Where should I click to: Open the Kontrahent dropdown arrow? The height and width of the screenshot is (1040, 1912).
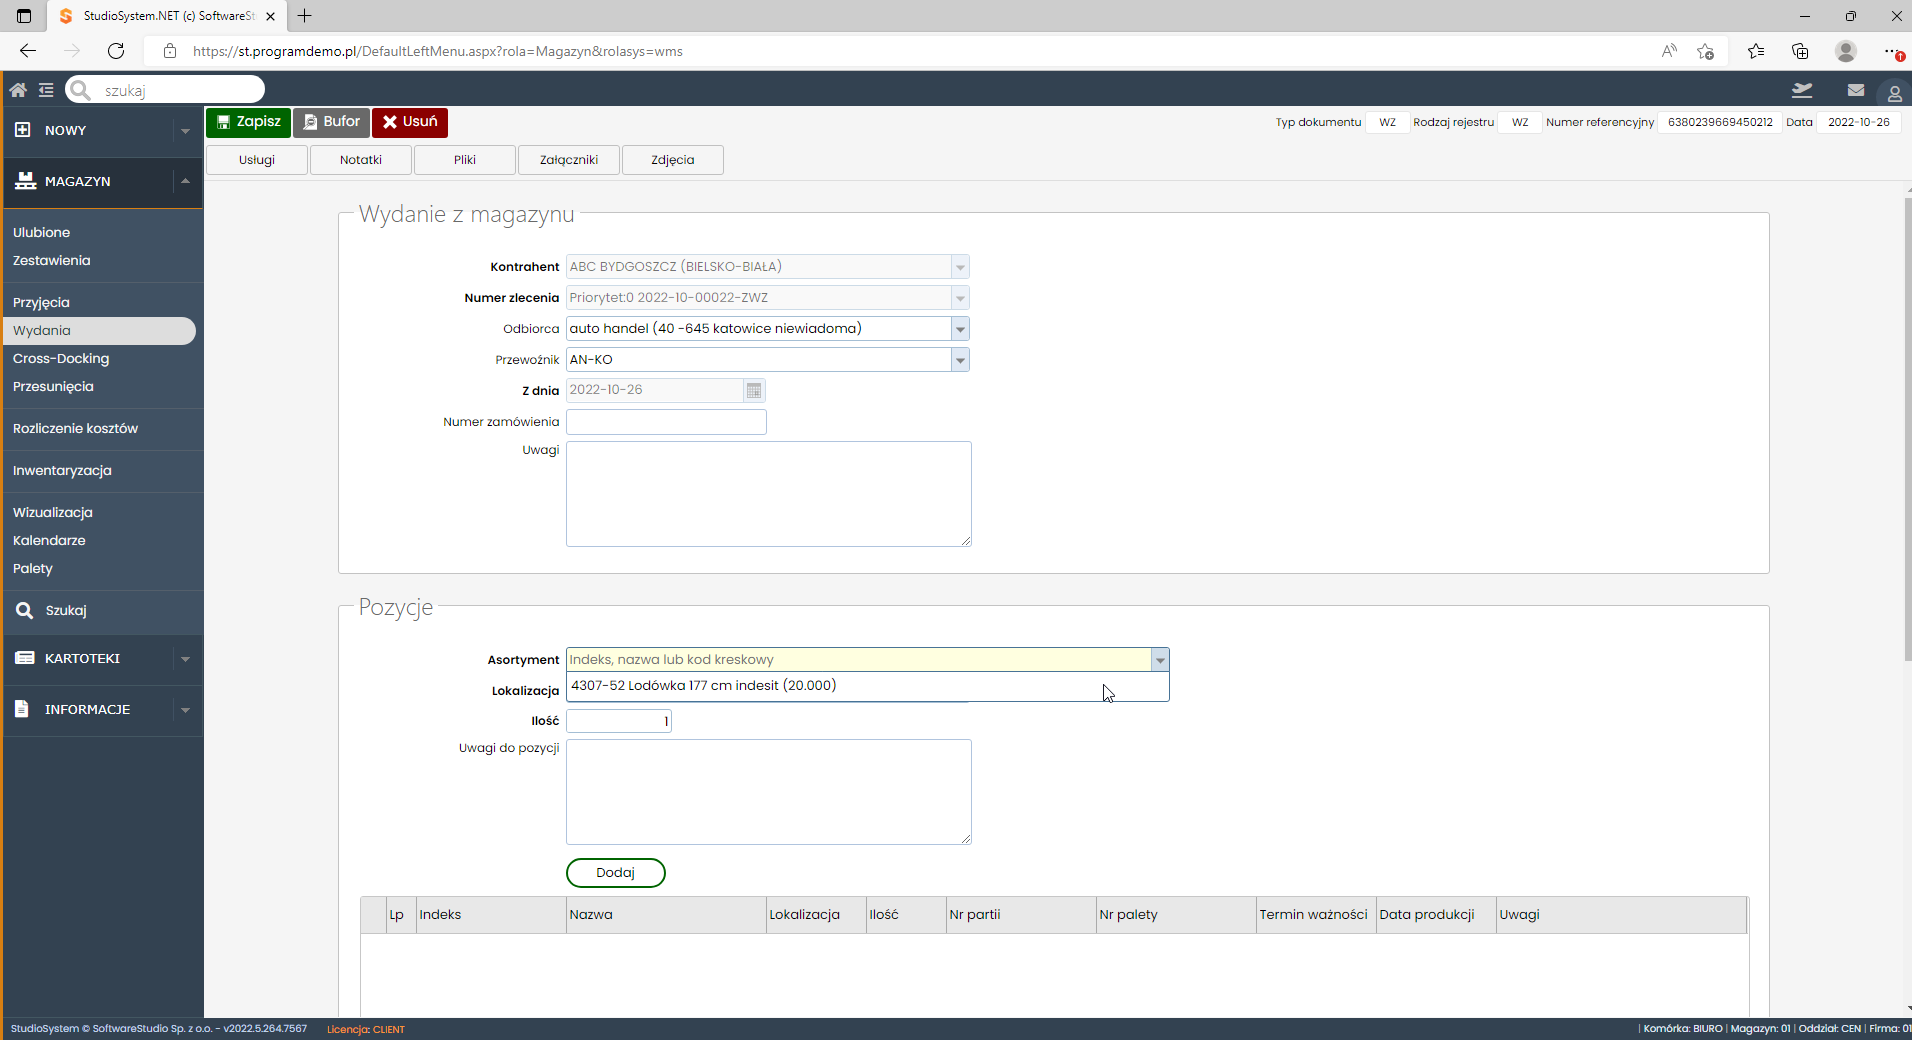click(x=960, y=267)
